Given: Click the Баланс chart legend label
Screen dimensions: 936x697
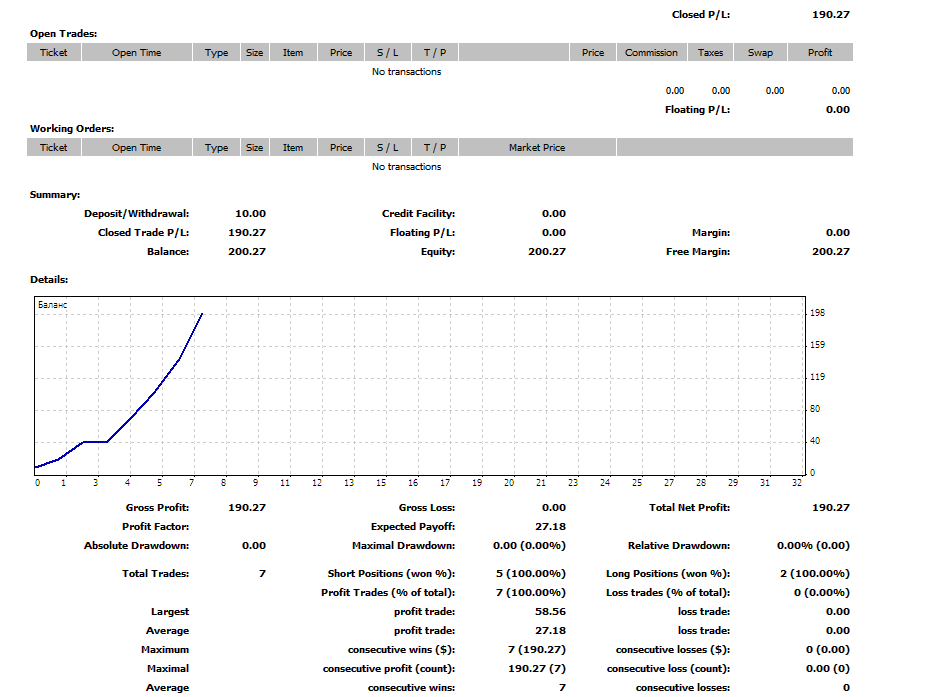Looking at the screenshot, I should tap(53, 305).
